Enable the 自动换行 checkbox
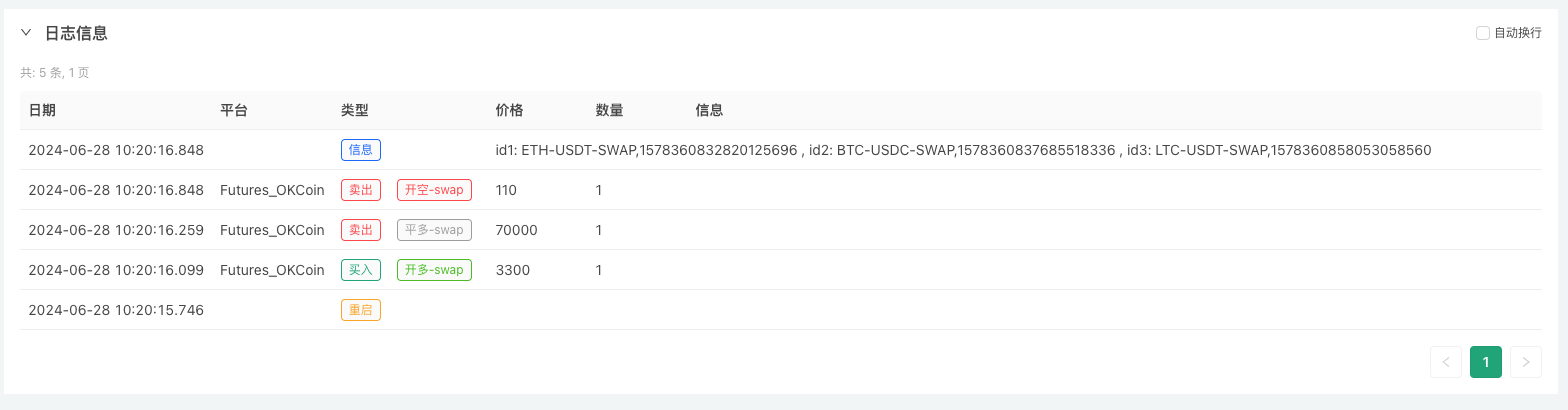Screen dimensions: 1568x410 [x=1483, y=33]
